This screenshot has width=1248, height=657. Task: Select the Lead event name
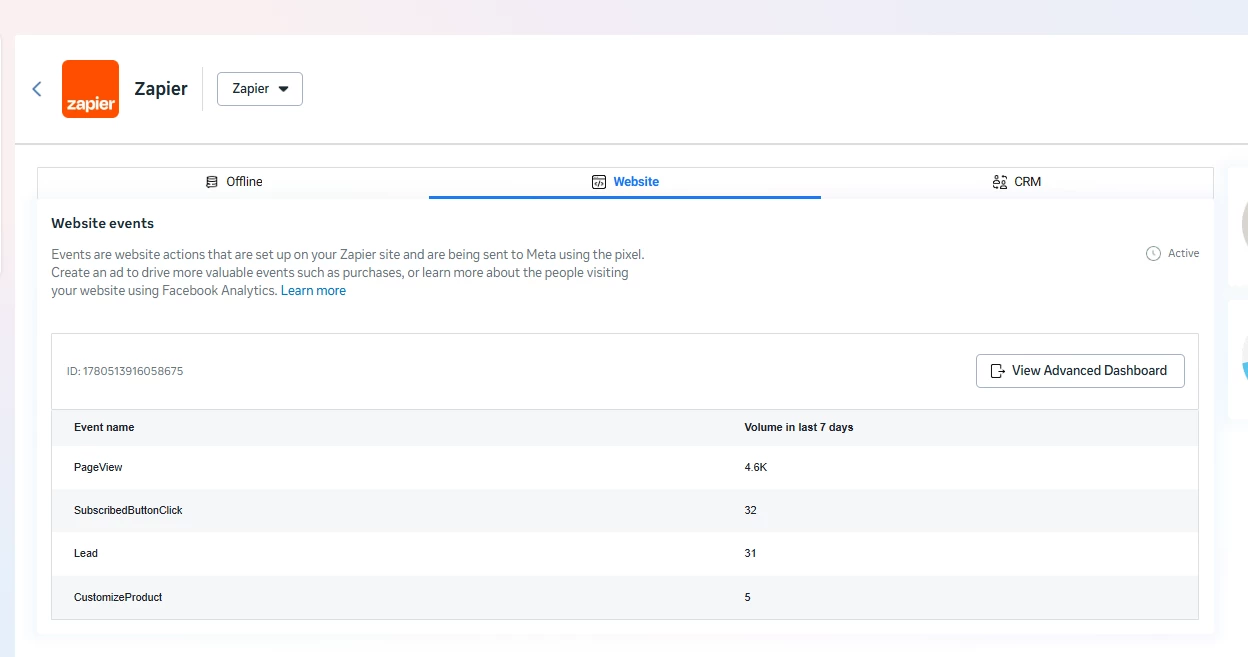pyautogui.click(x=86, y=553)
